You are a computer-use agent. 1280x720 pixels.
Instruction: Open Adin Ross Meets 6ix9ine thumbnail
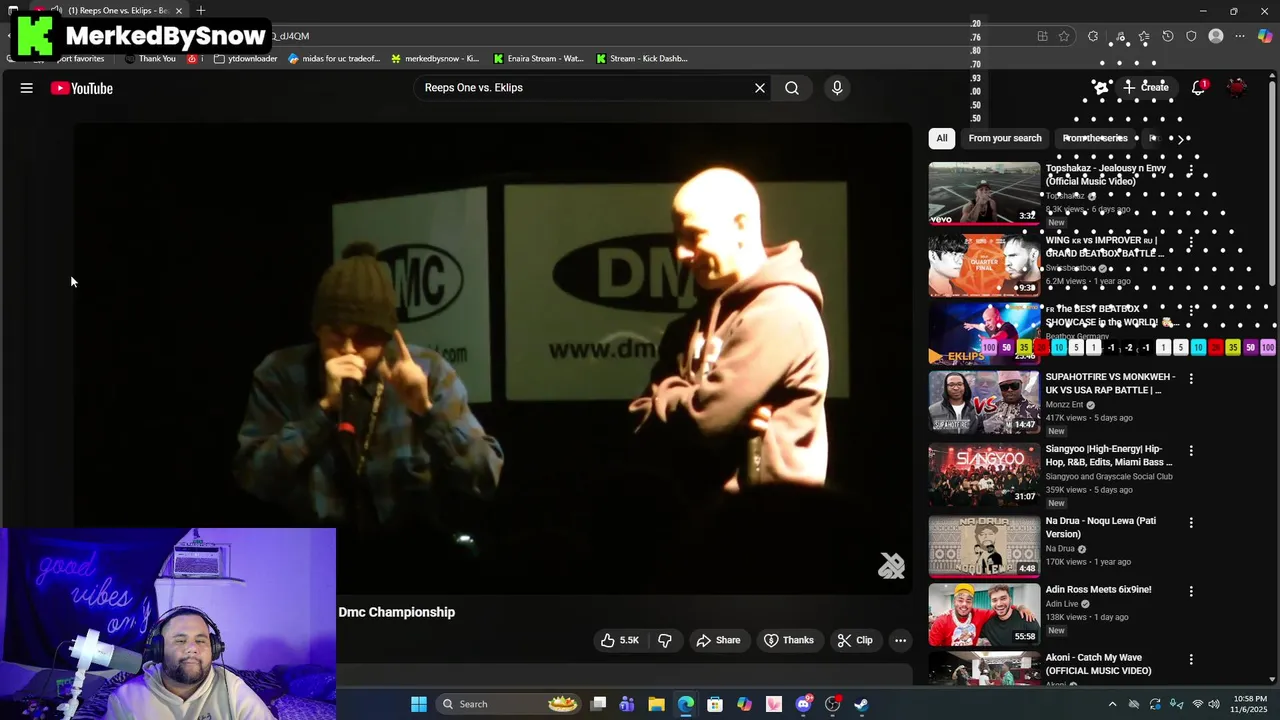[984, 614]
